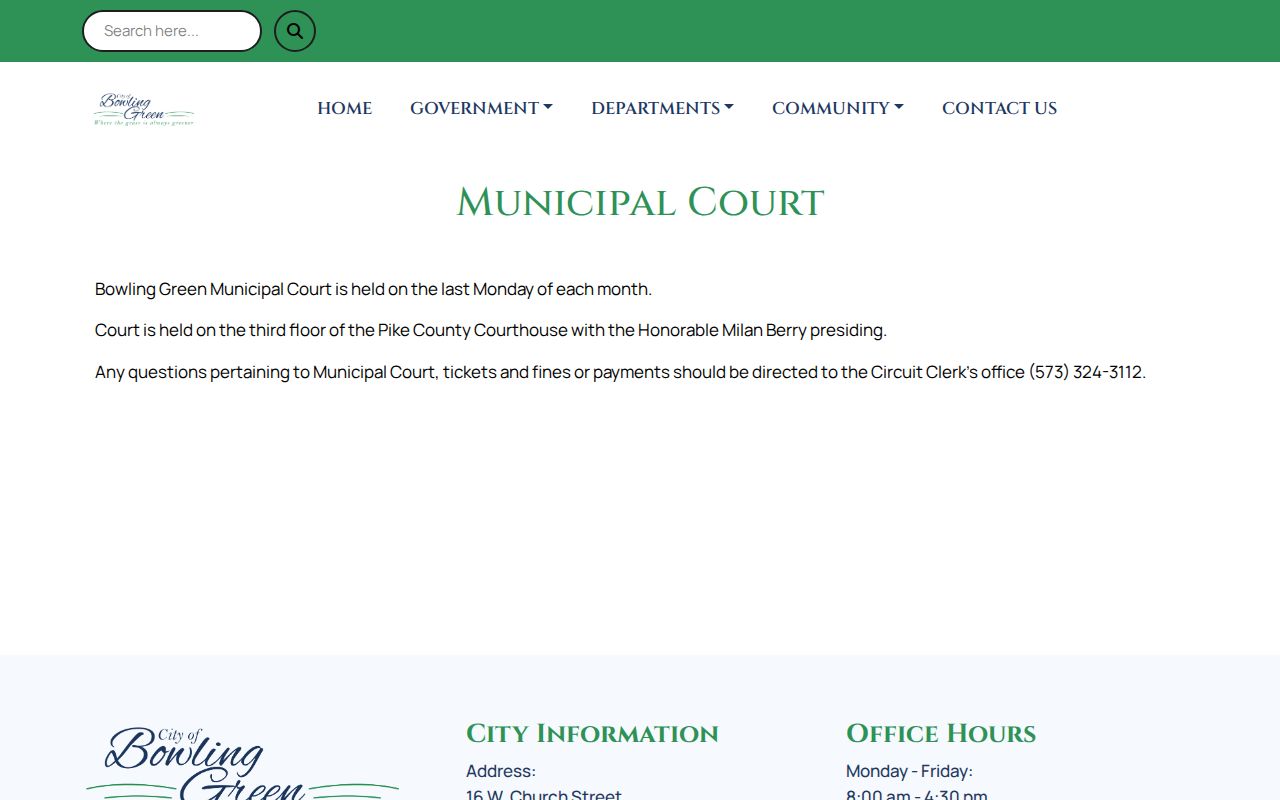Click the sentence about last Monday court
Image resolution: width=1280 pixels, height=800 pixels.
[x=373, y=289]
